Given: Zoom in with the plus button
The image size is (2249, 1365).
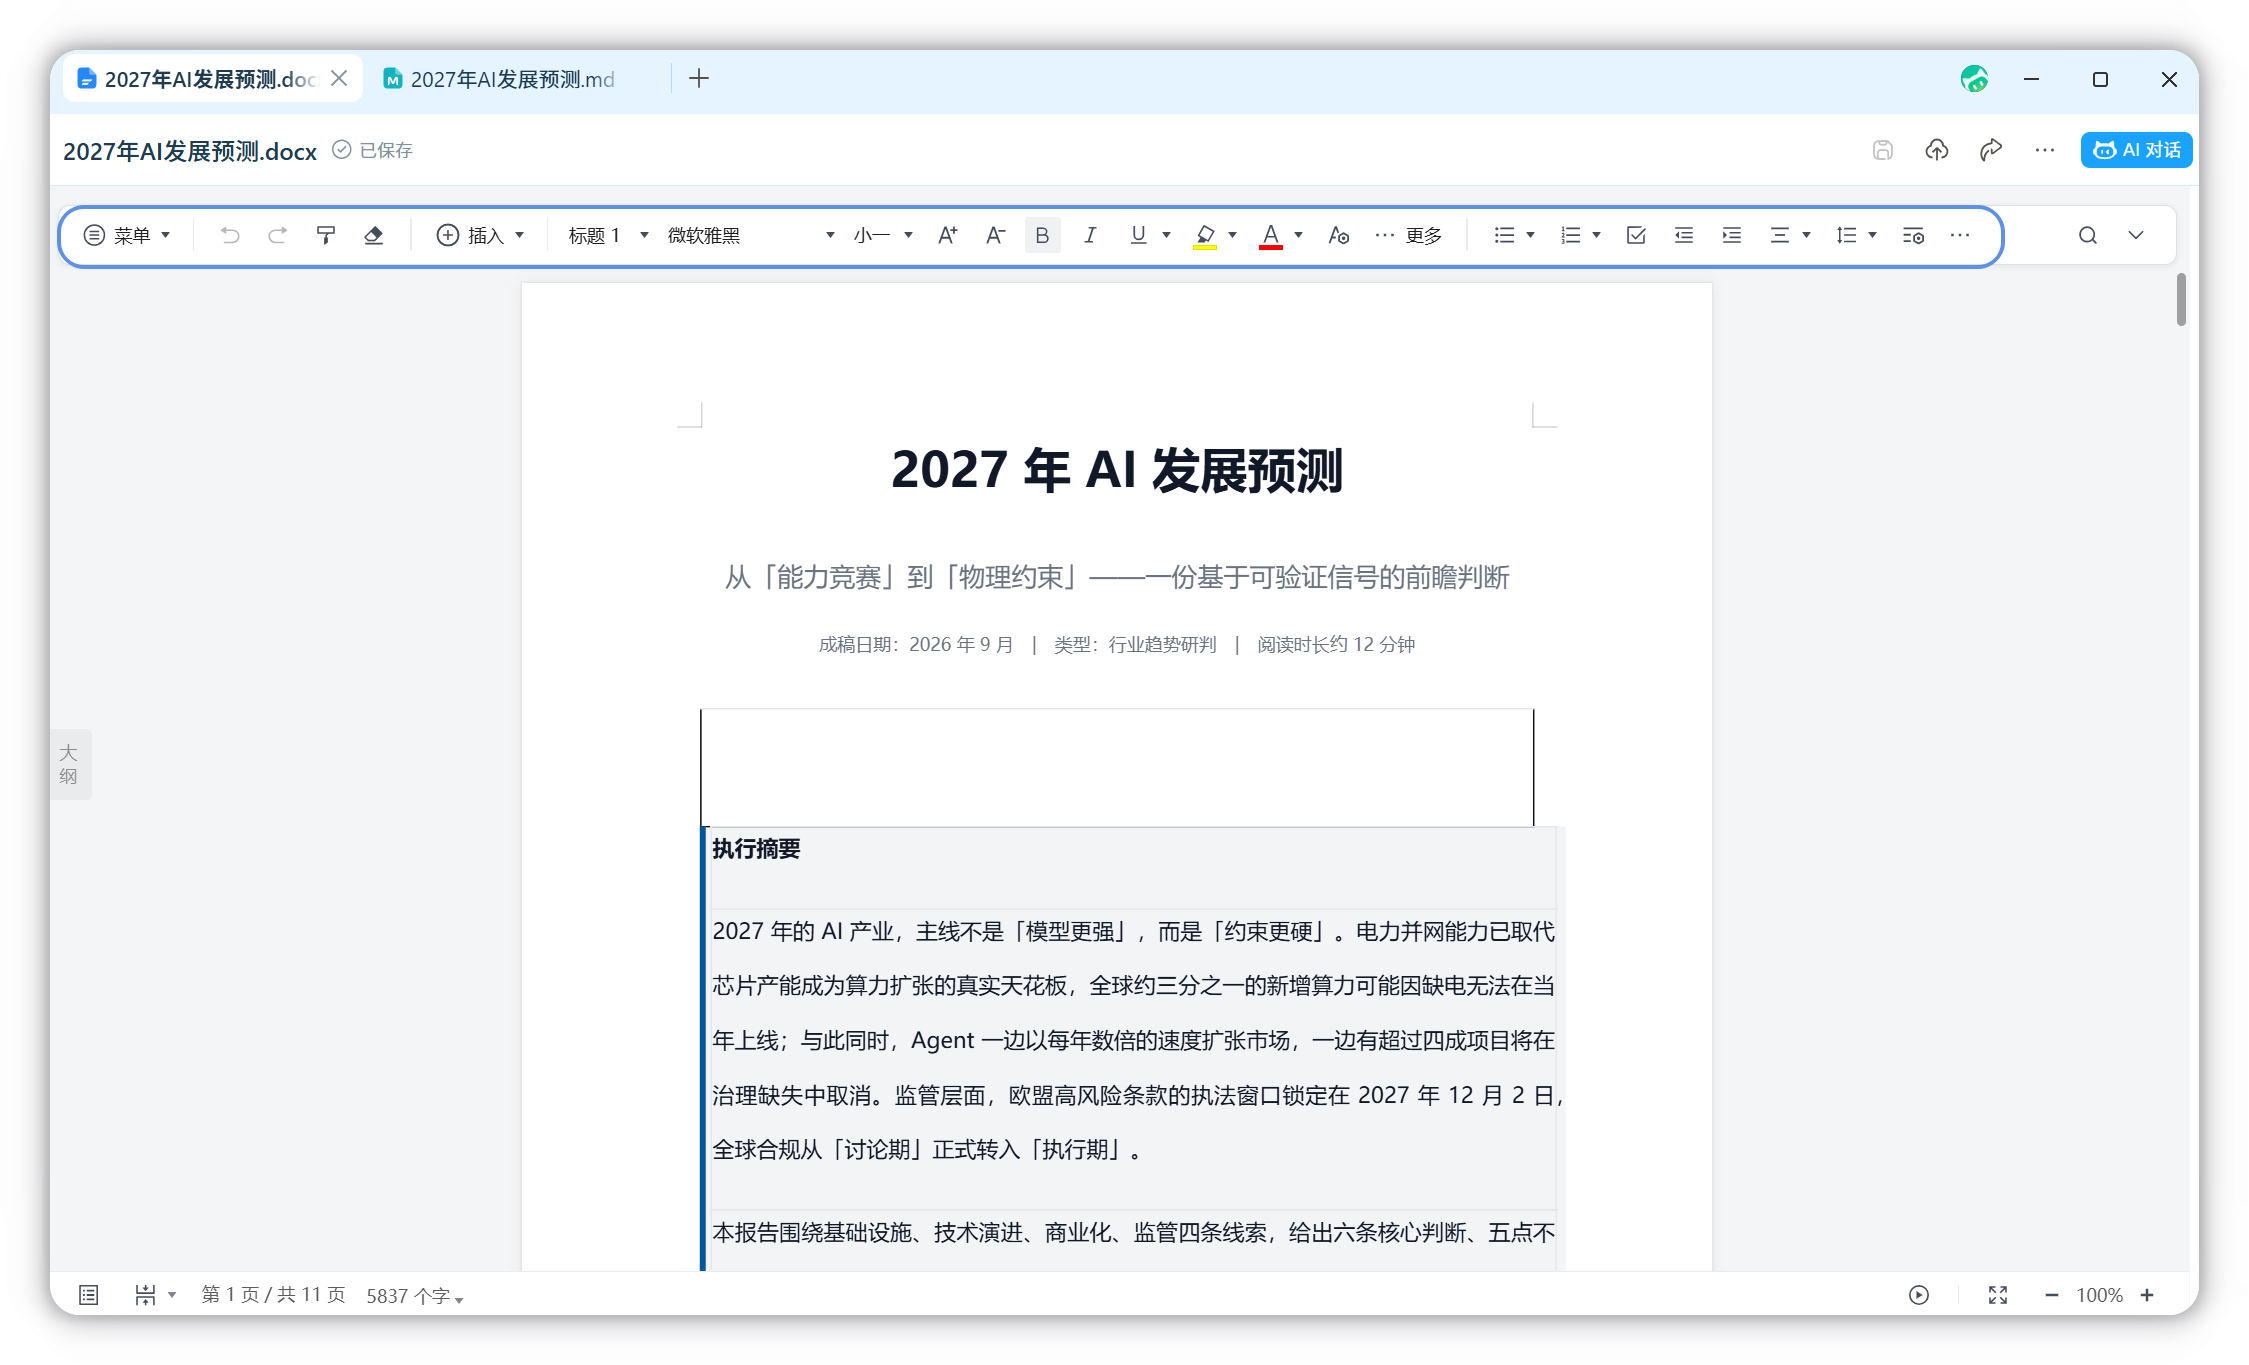Looking at the screenshot, I should click(2147, 1295).
